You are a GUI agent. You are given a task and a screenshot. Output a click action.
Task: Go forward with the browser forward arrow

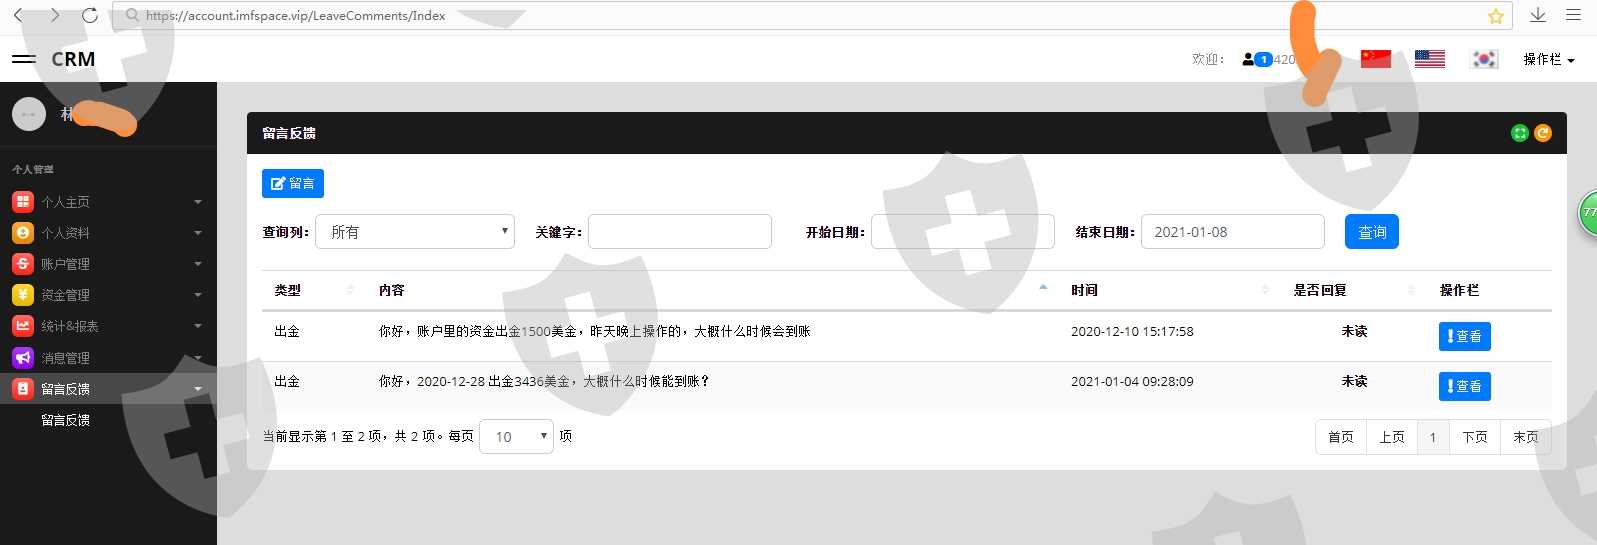coord(54,15)
